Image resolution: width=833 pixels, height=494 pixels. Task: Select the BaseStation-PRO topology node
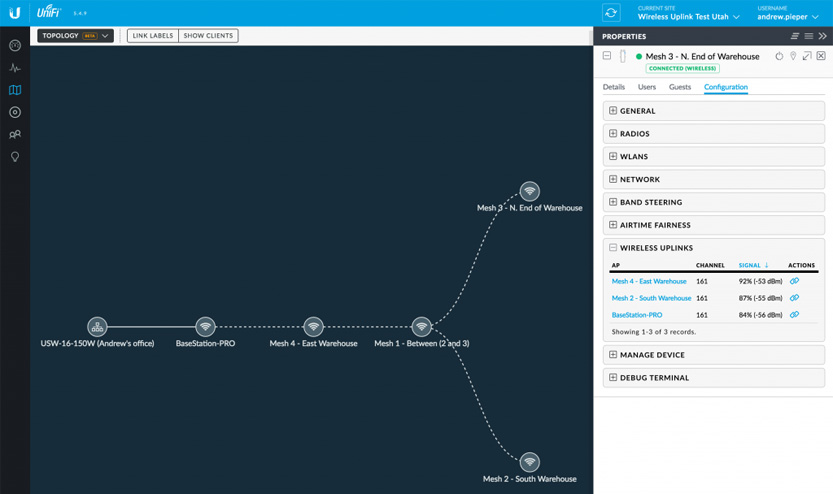[x=205, y=327]
